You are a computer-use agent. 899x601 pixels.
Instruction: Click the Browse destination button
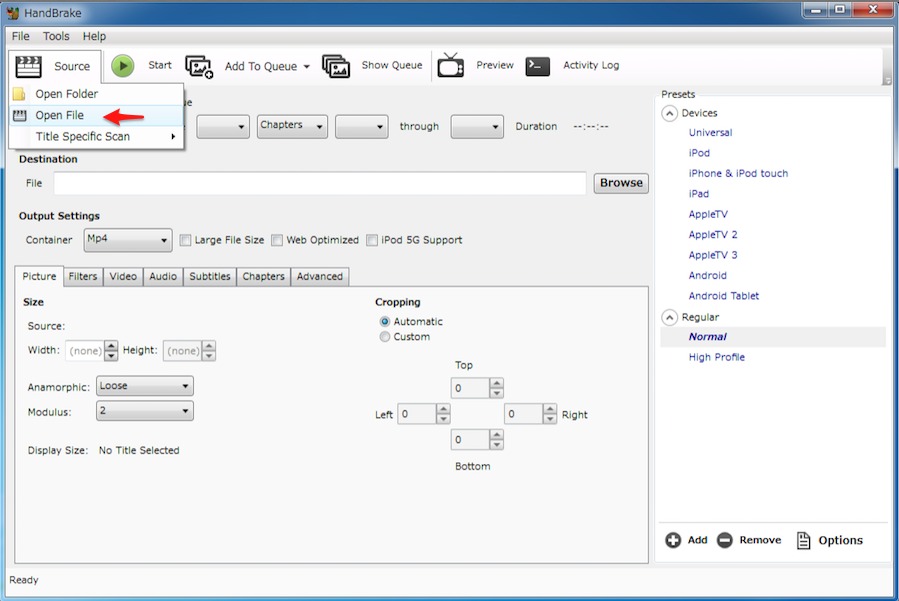621,183
